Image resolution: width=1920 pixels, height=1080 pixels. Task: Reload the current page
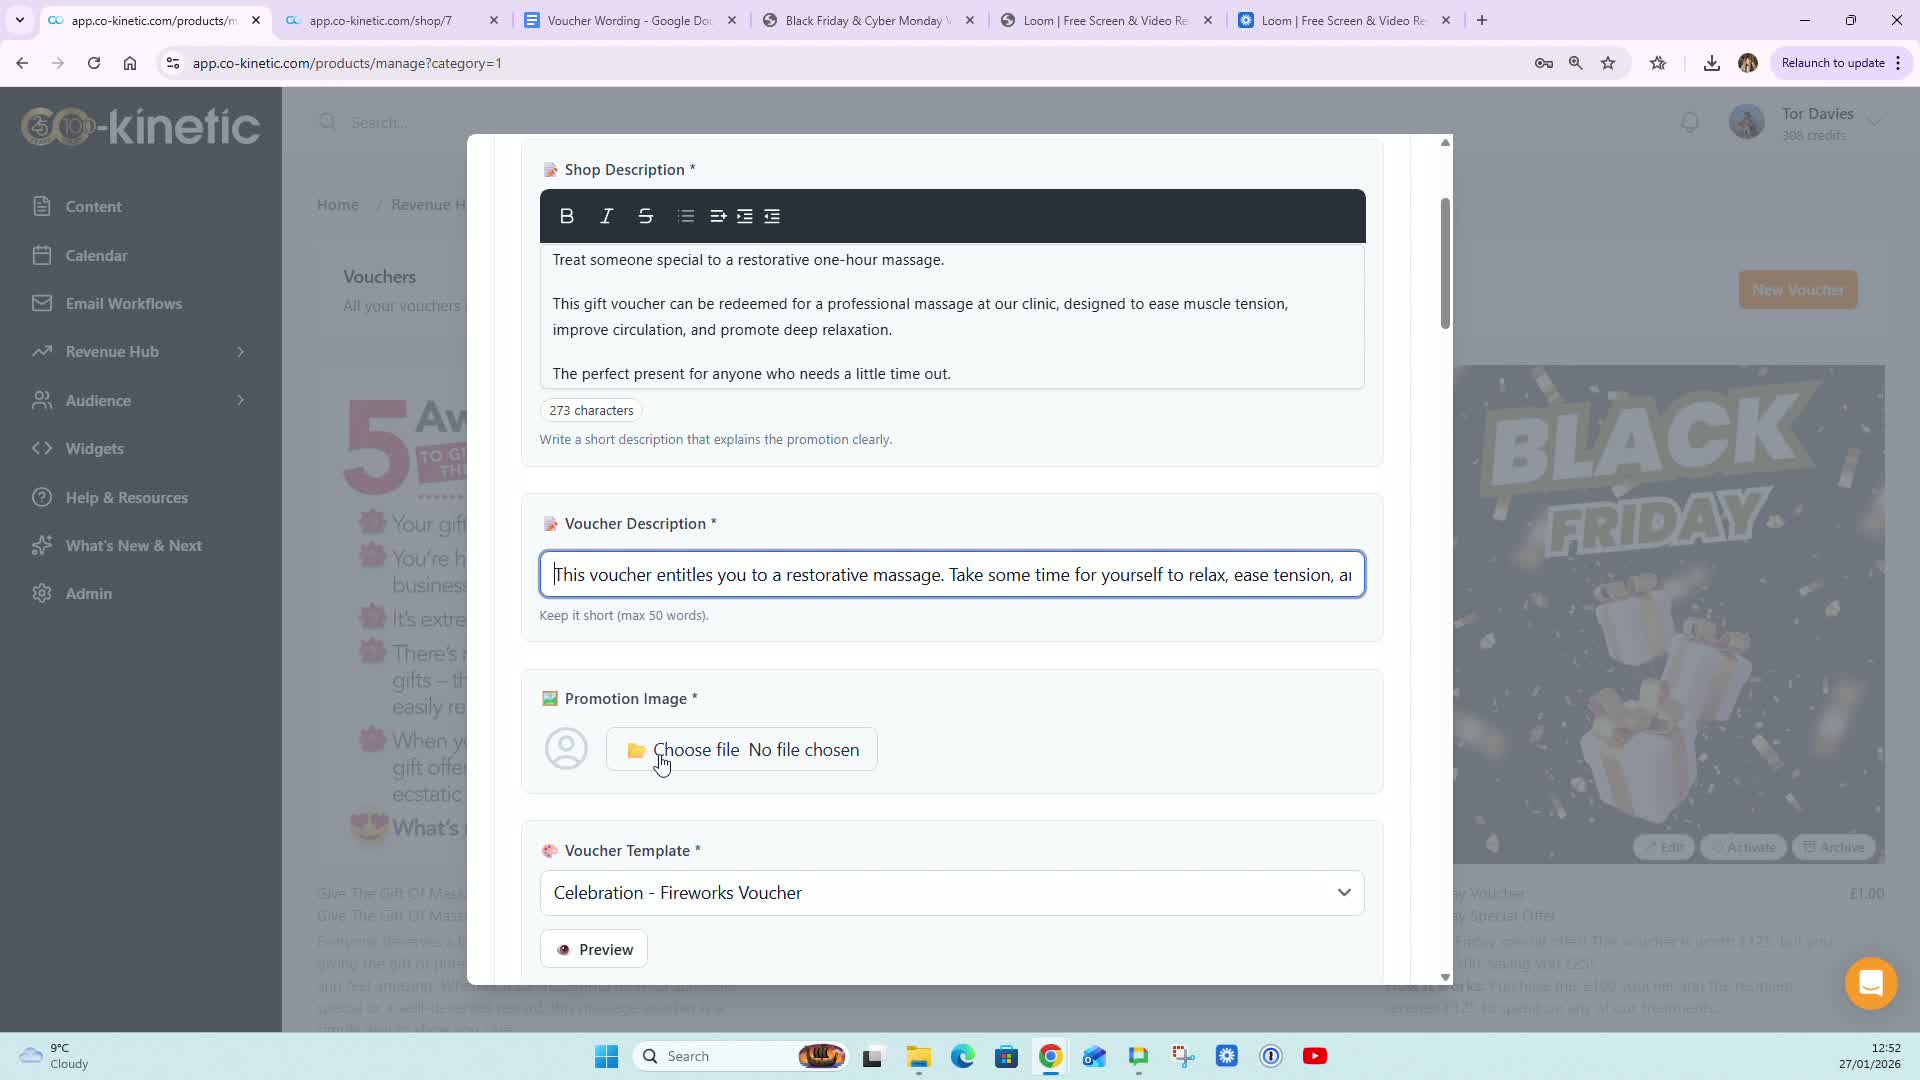coord(94,63)
